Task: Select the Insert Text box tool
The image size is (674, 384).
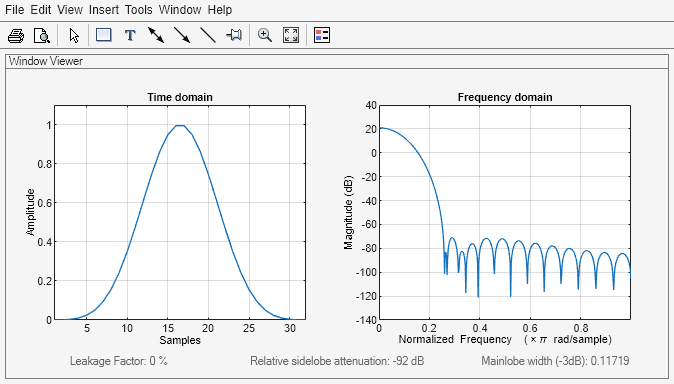Action: pos(130,35)
